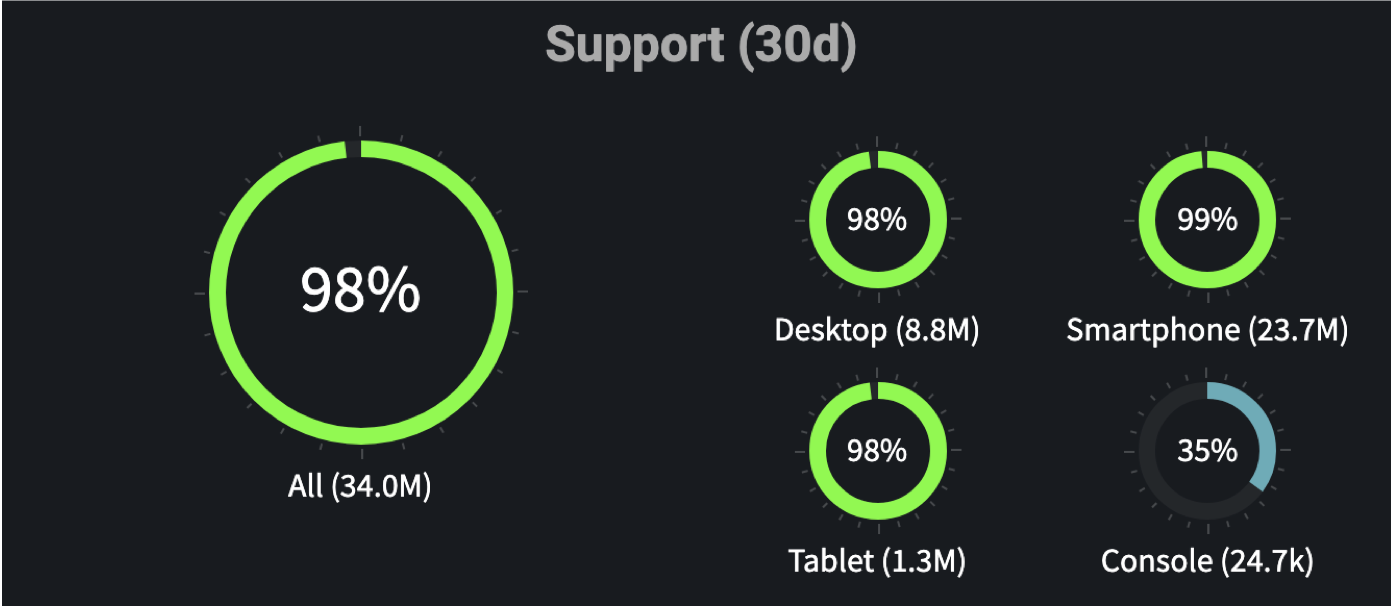Click the All (34.0M) label

(x=360, y=486)
